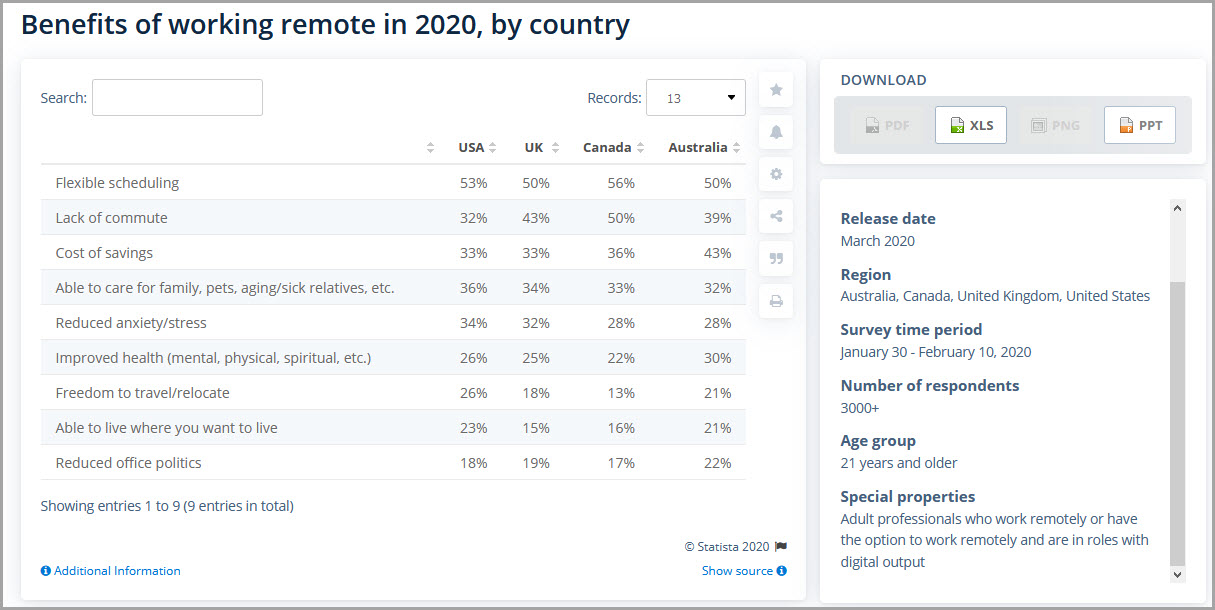This screenshot has height=610, width=1215.
Task: Click the quotation mark citation icon
Action: pos(776,259)
